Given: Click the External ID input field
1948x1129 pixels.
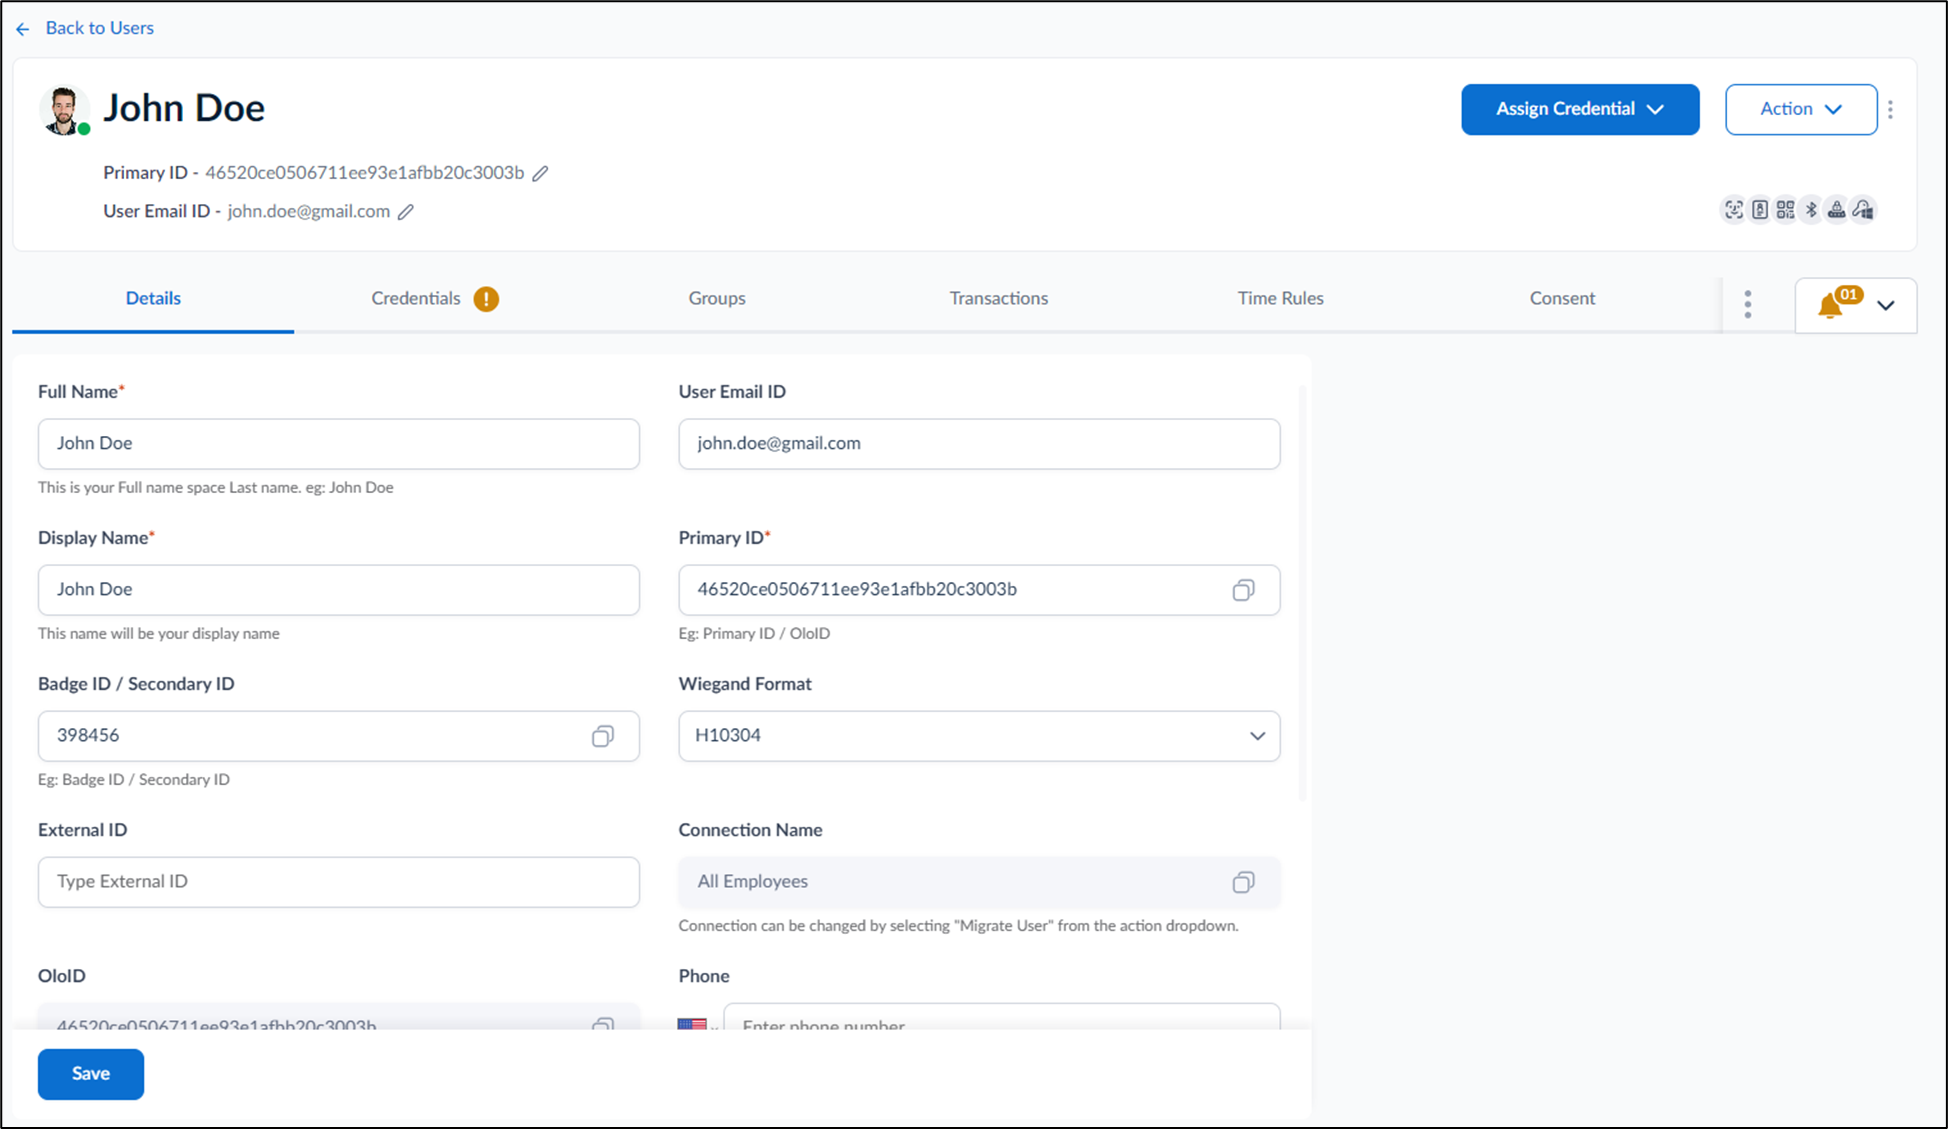Looking at the screenshot, I should (339, 882).
